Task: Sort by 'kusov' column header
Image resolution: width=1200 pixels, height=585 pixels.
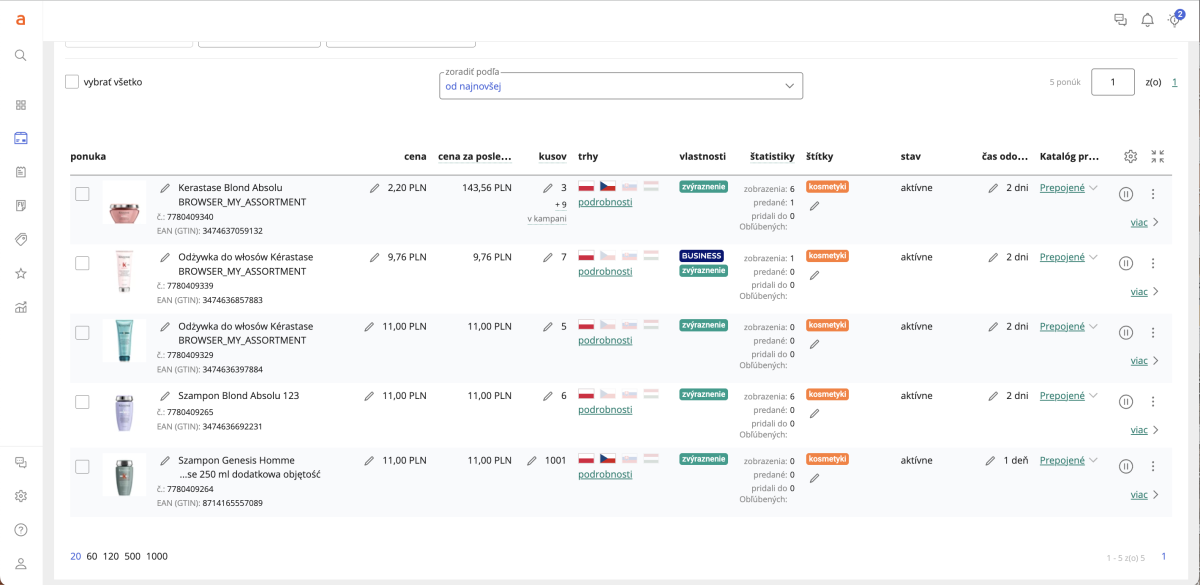Action: point(553,156)
